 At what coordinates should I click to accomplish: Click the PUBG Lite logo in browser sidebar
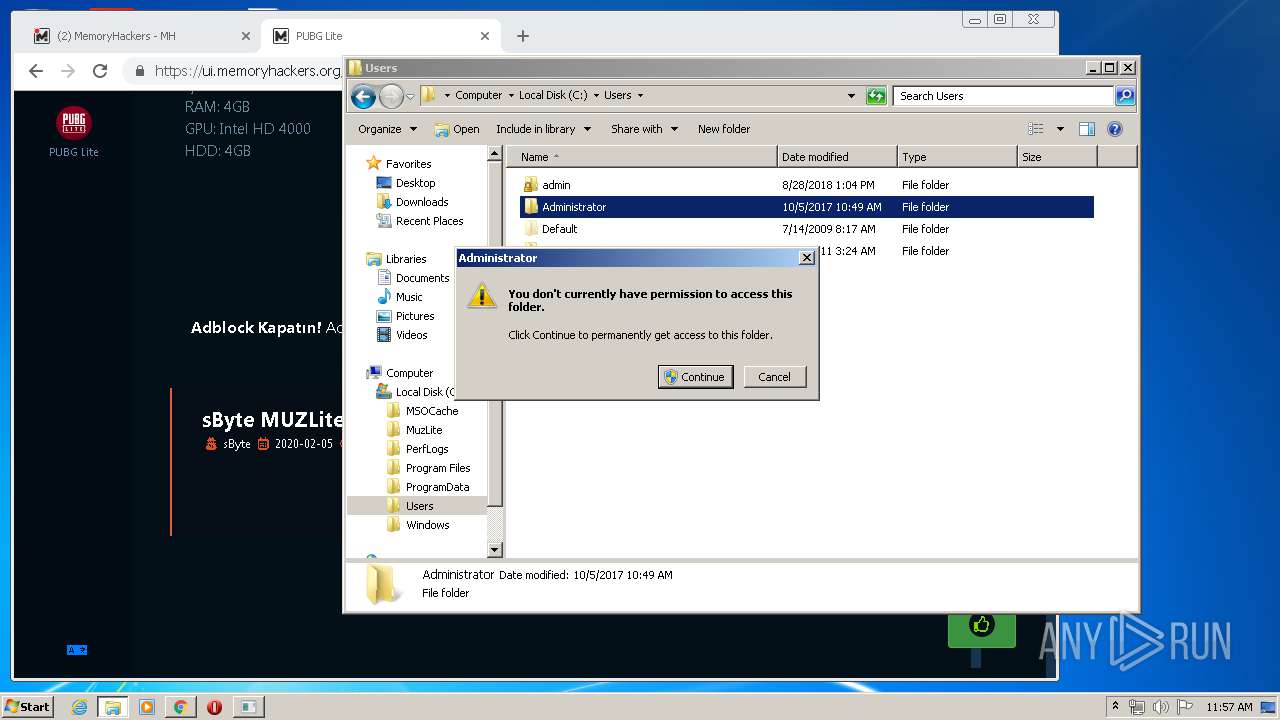(74, 123)
